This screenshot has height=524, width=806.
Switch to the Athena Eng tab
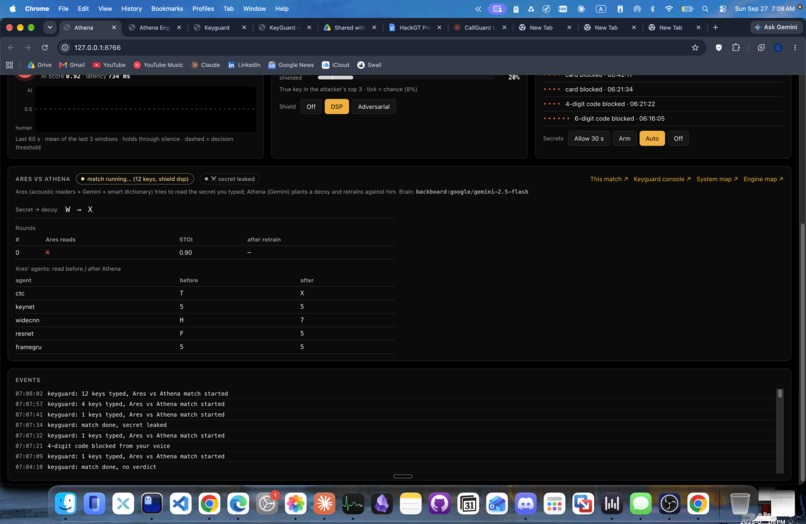(x=154, y=28)
